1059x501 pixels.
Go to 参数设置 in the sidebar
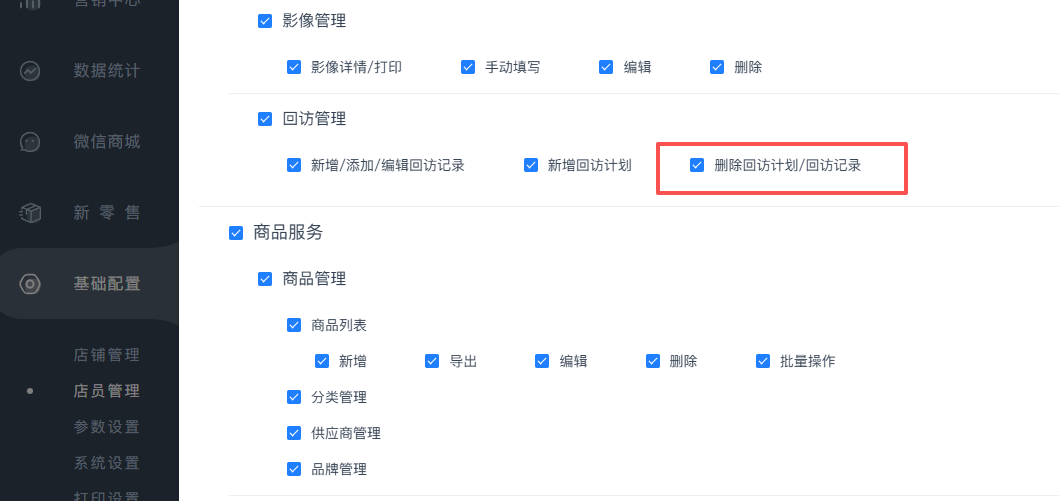(106, 427)
